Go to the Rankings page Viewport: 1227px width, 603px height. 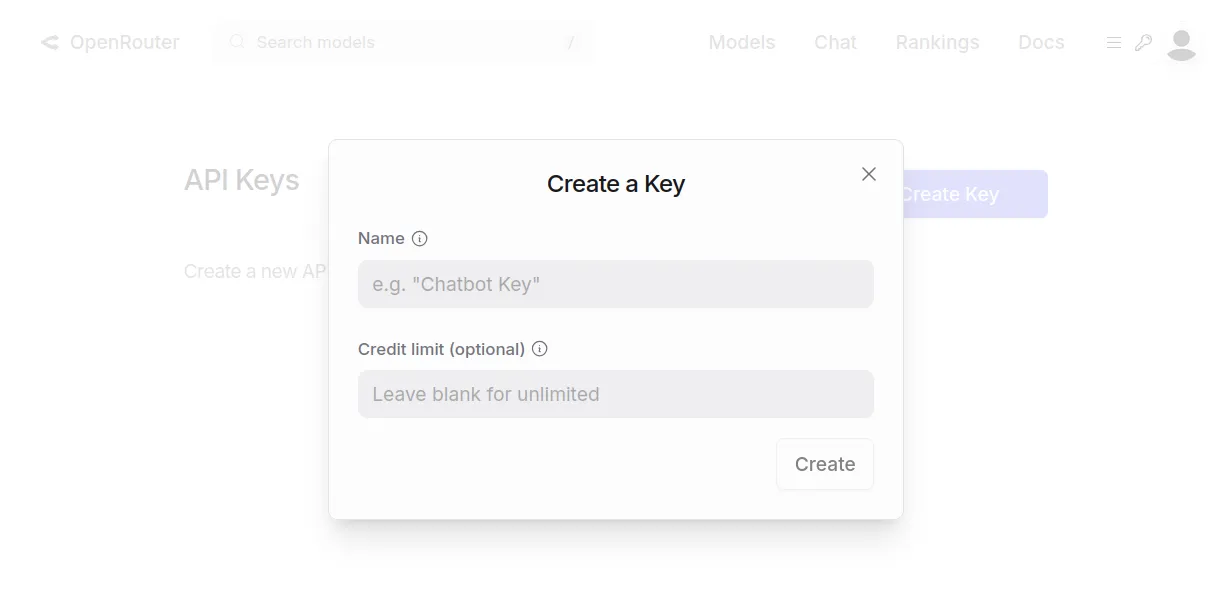[x=938, y=43]
